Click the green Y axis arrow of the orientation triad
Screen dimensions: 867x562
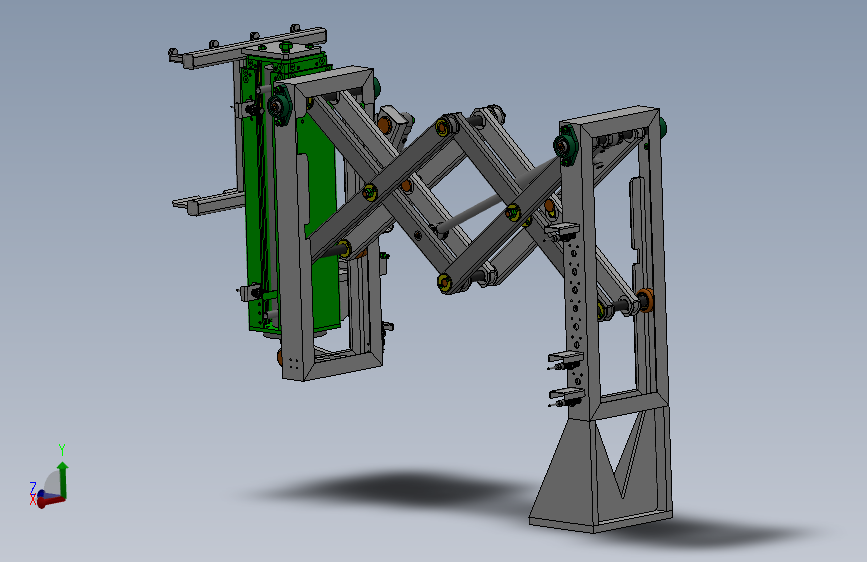coord(63,479)
